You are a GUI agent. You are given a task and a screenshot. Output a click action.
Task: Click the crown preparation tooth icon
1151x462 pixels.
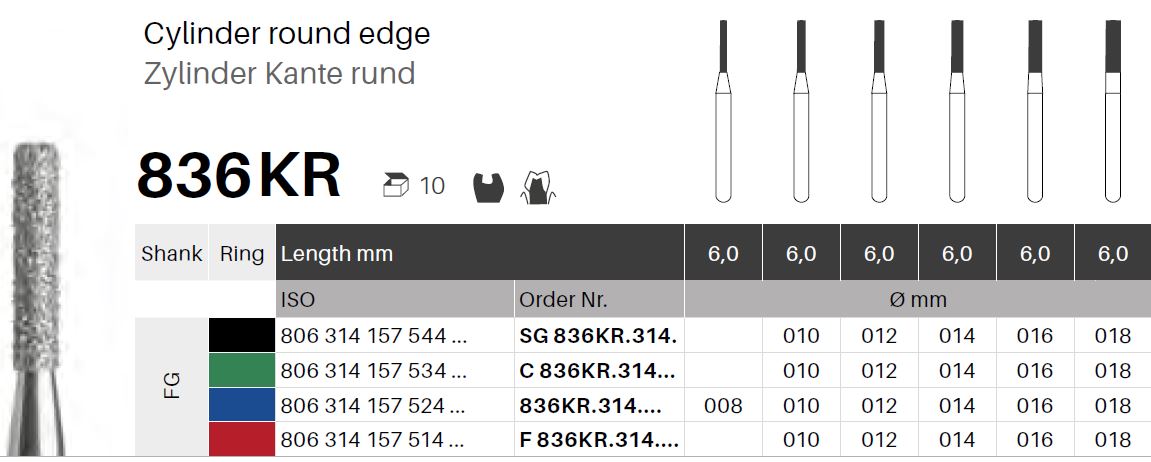click(538, 187)
